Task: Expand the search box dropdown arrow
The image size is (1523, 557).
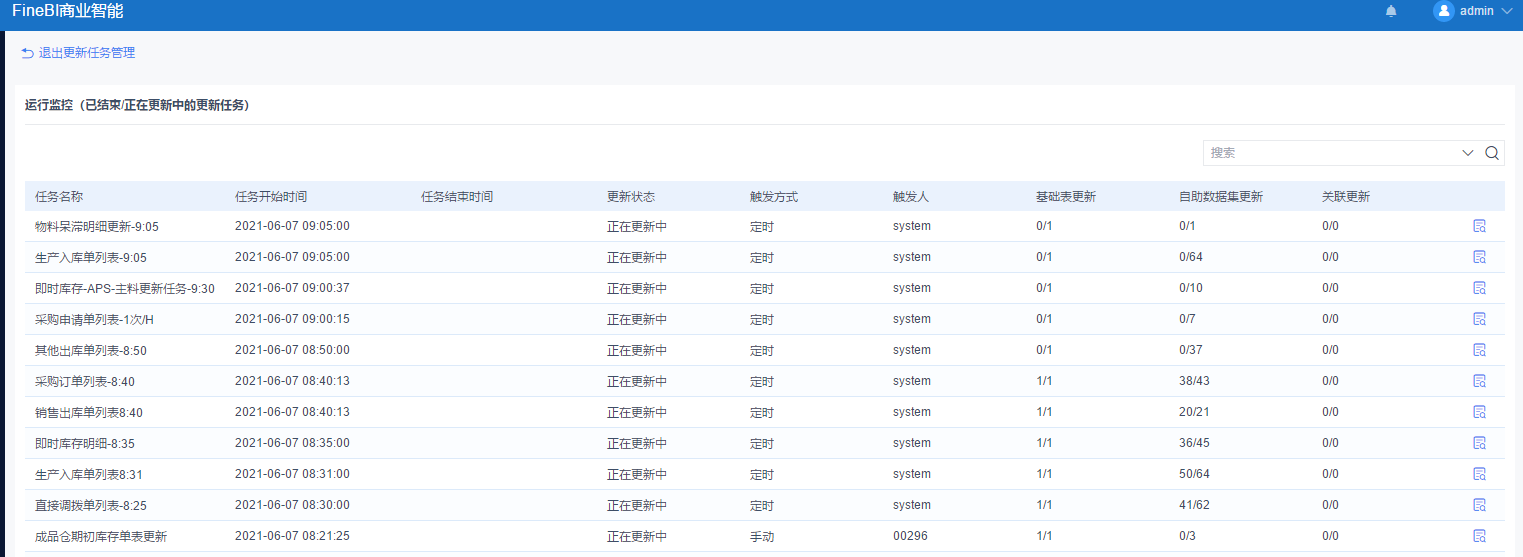Action: 1468,153
